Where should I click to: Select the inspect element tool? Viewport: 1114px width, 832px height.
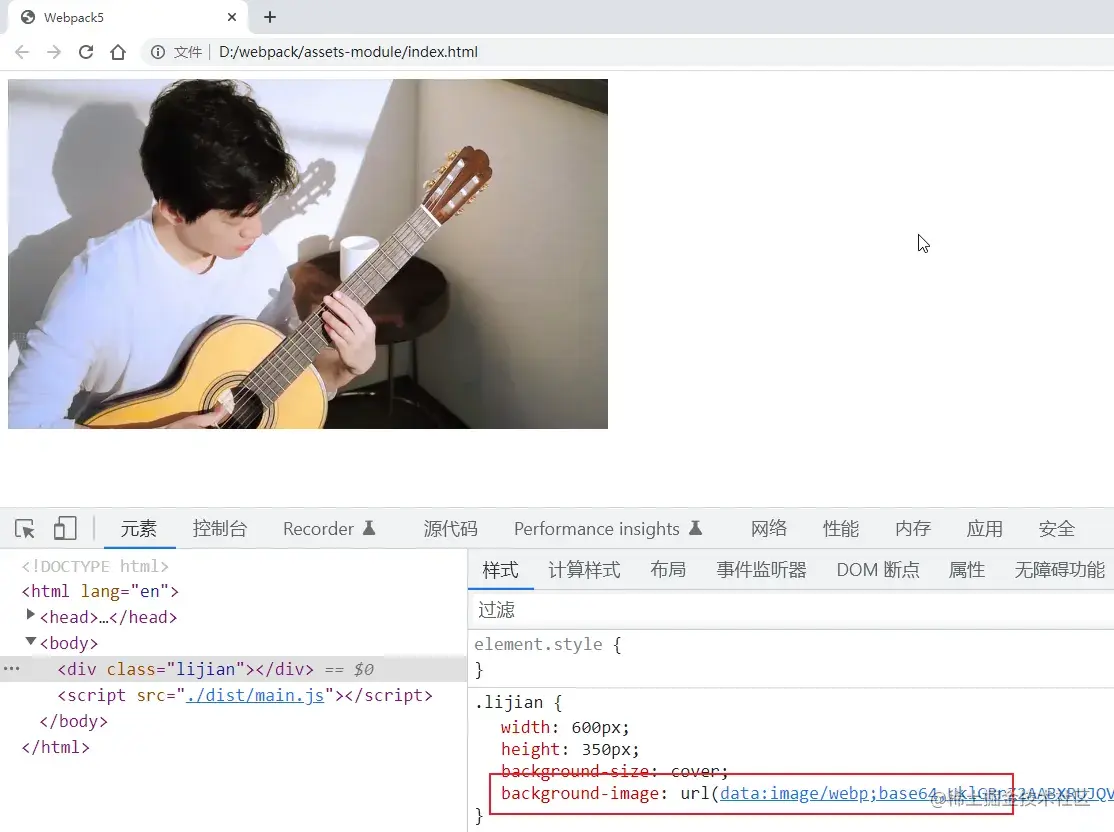point(25,527)
